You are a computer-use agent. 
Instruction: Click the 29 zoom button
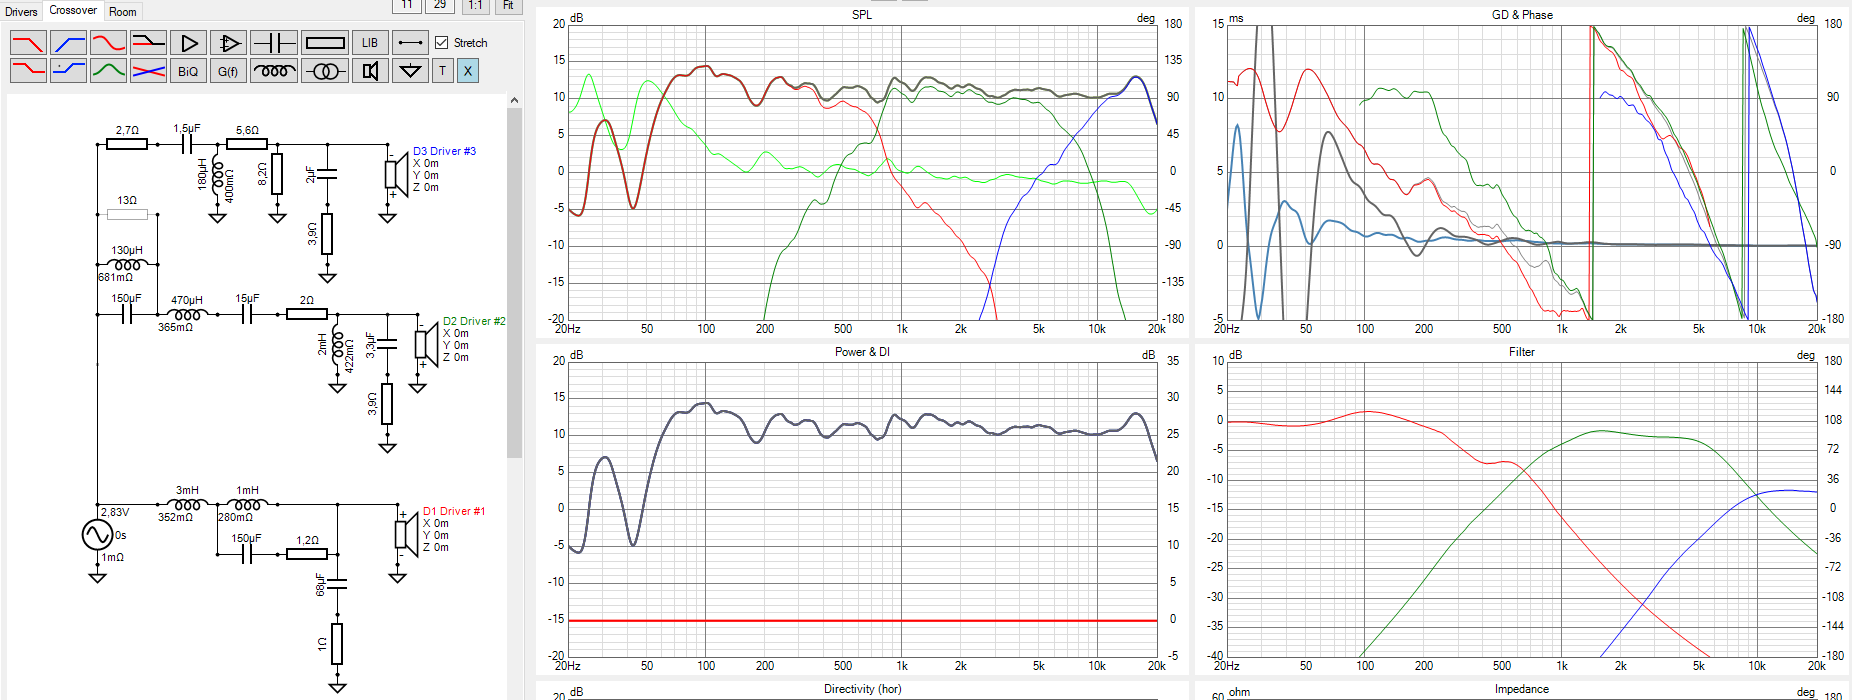point(440,6)
